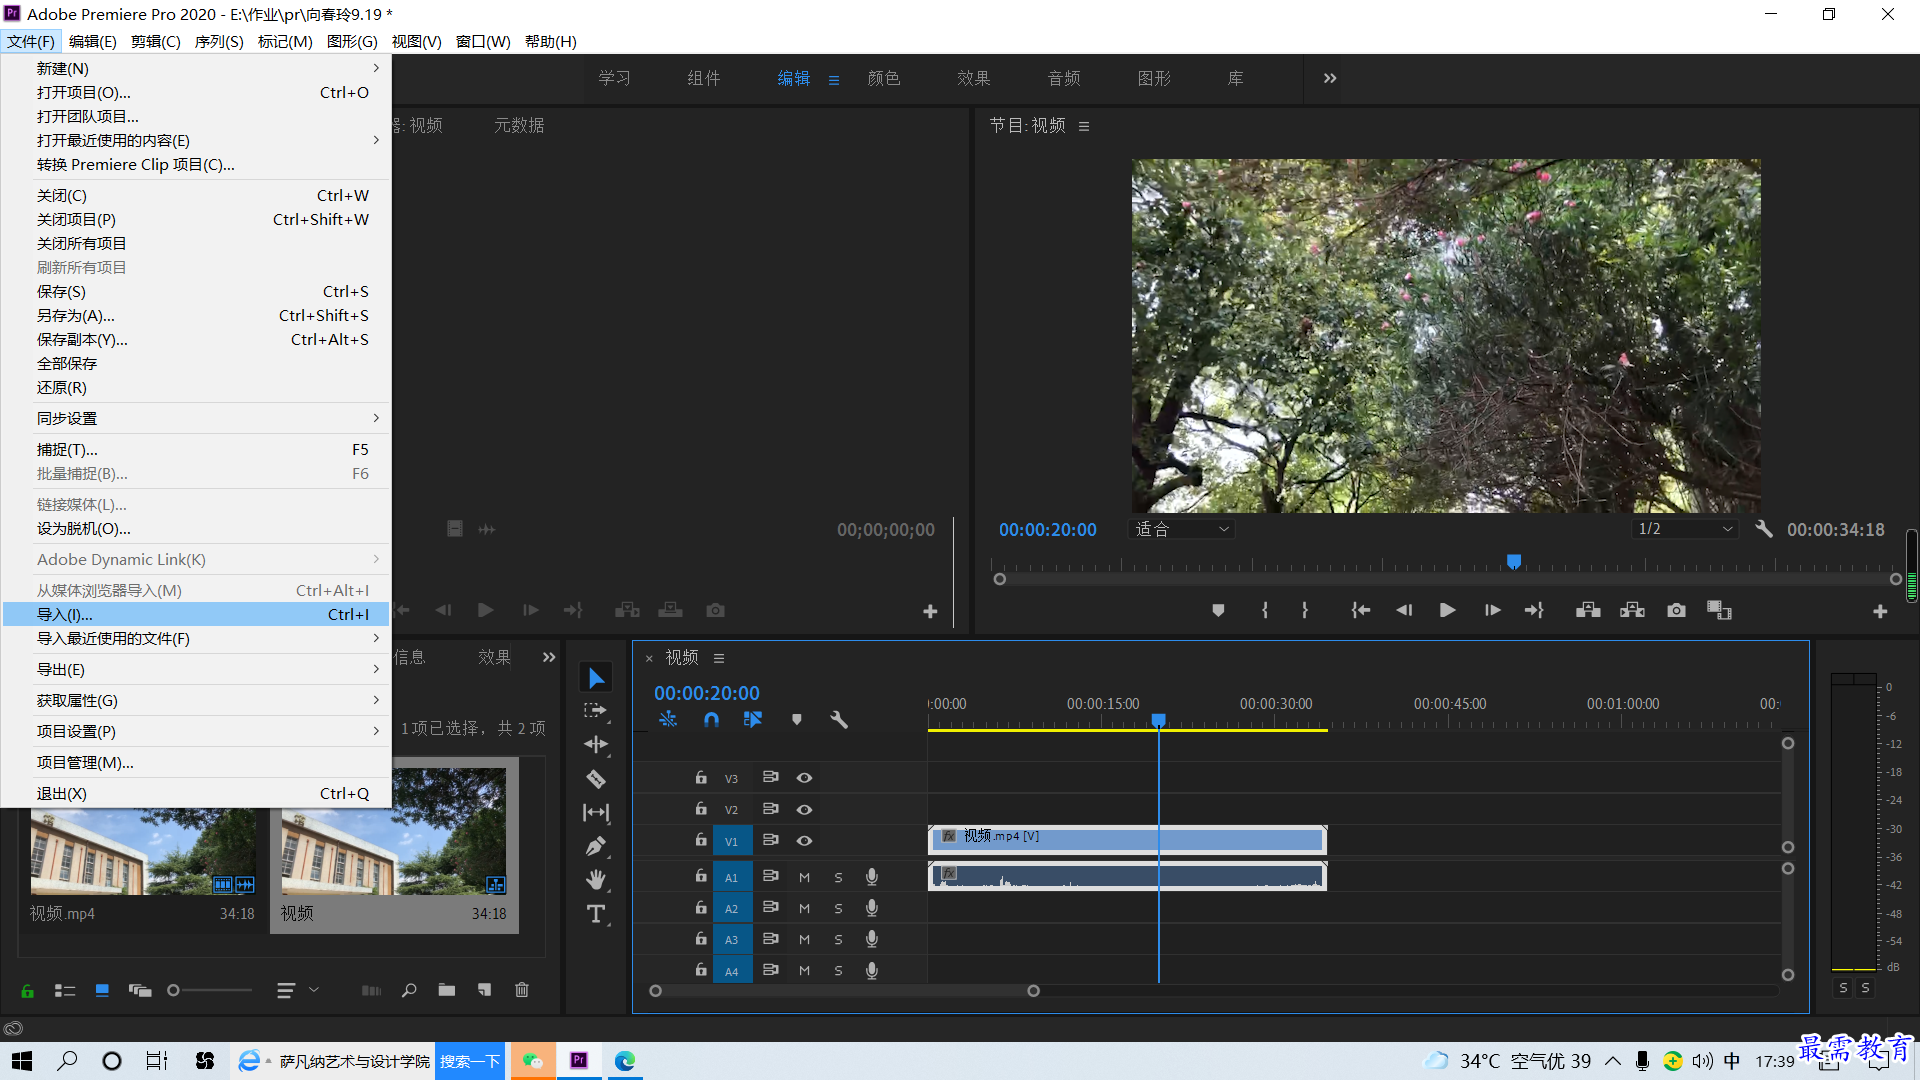Mute track A1
Viewport: 1920px width, 1080px height.
(804, 877)
